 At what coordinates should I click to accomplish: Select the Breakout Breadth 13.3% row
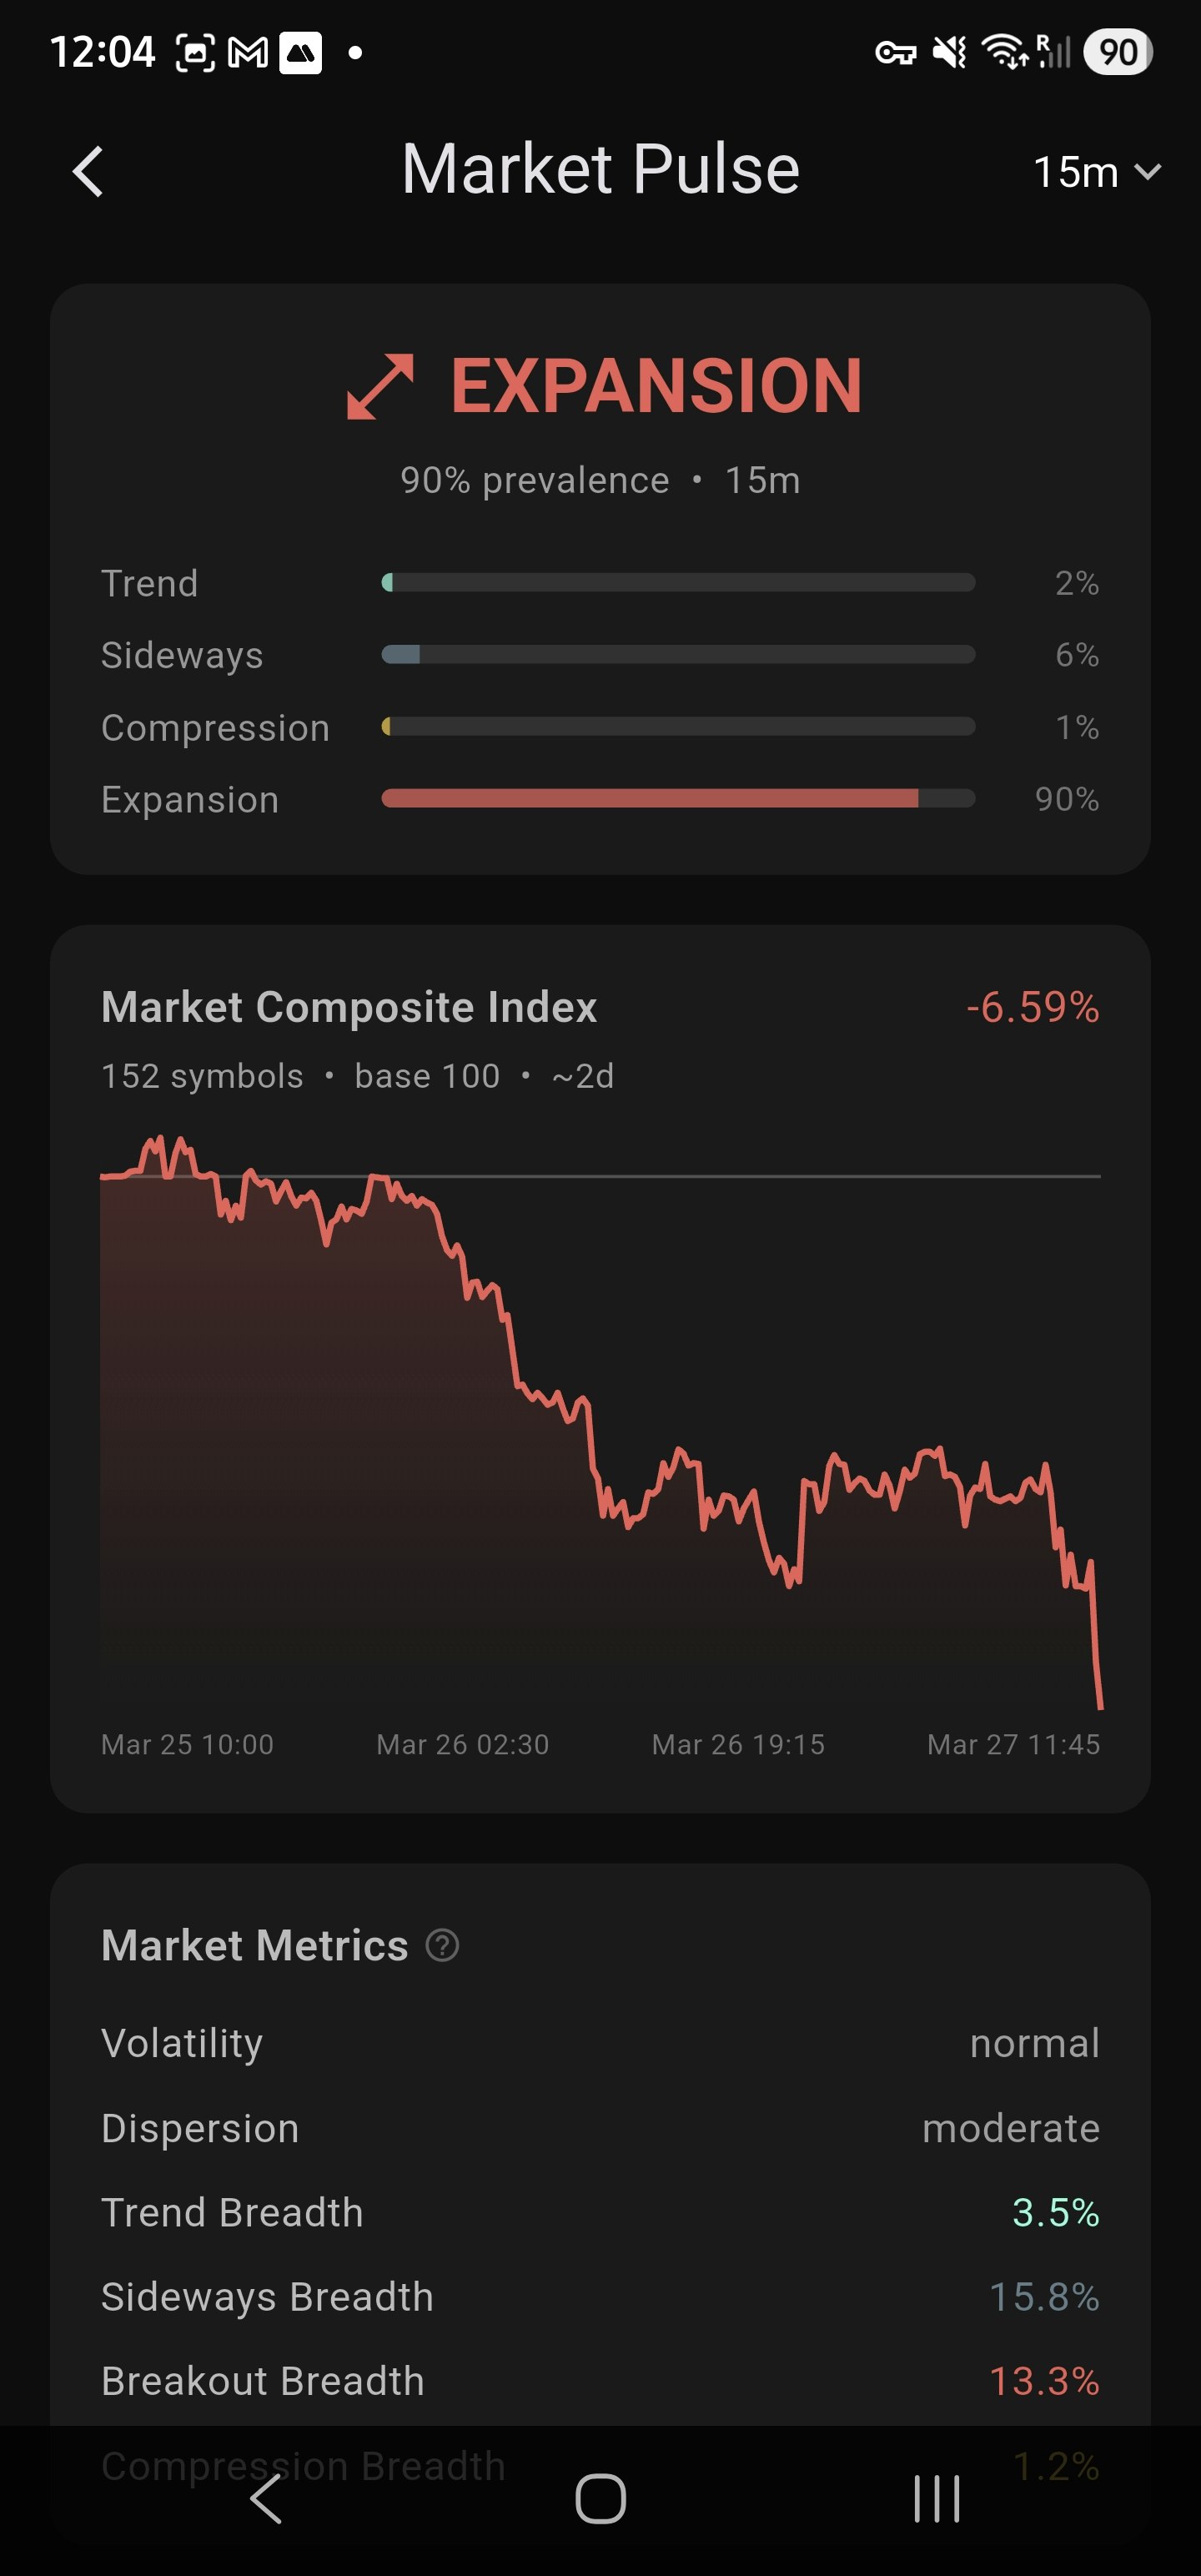tap(600, 2381)
